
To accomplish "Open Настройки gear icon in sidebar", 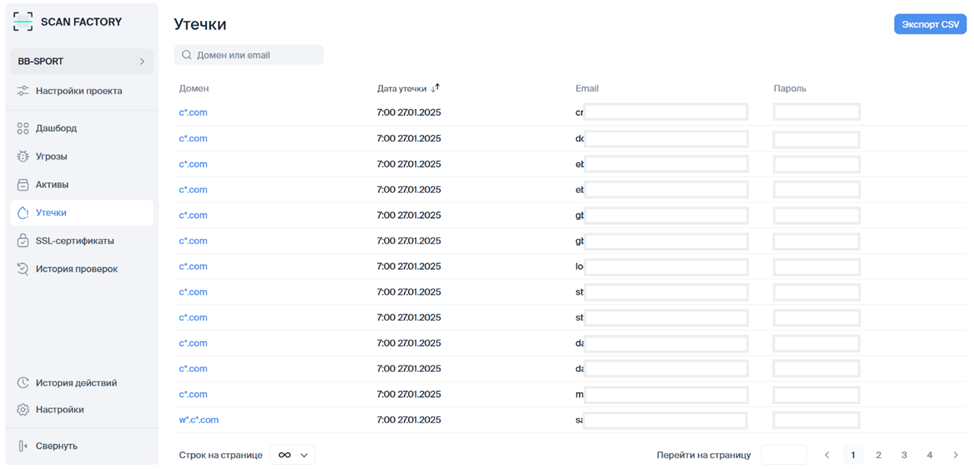I will 23,410.
